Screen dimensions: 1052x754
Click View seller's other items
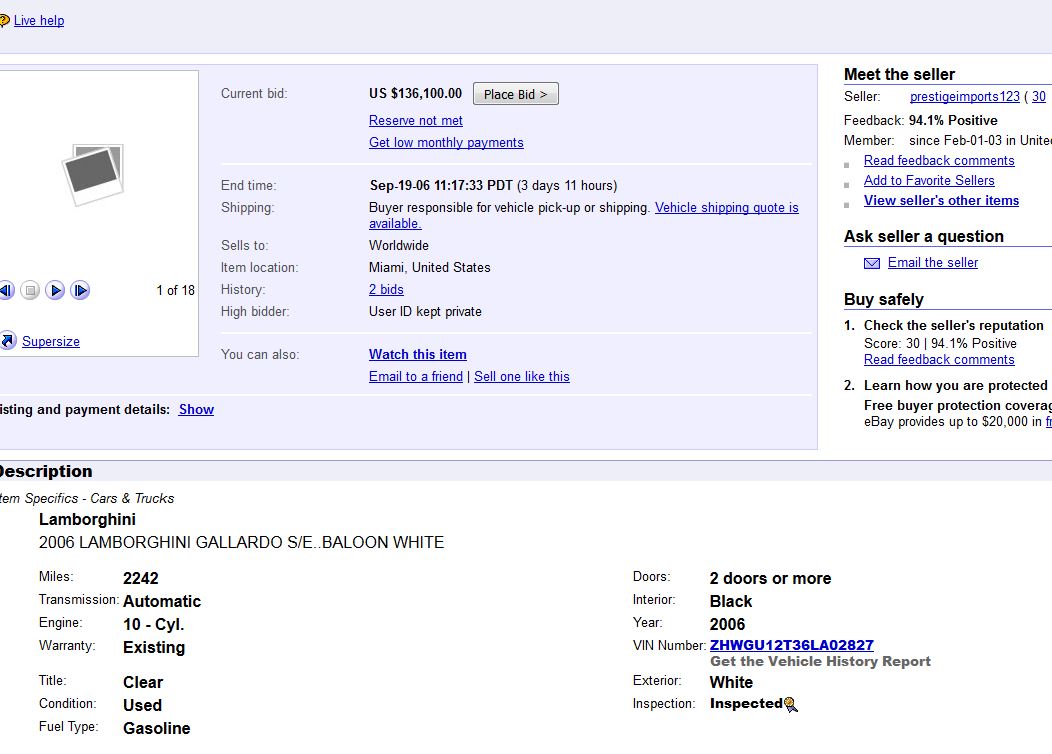[x=941, y=200]
